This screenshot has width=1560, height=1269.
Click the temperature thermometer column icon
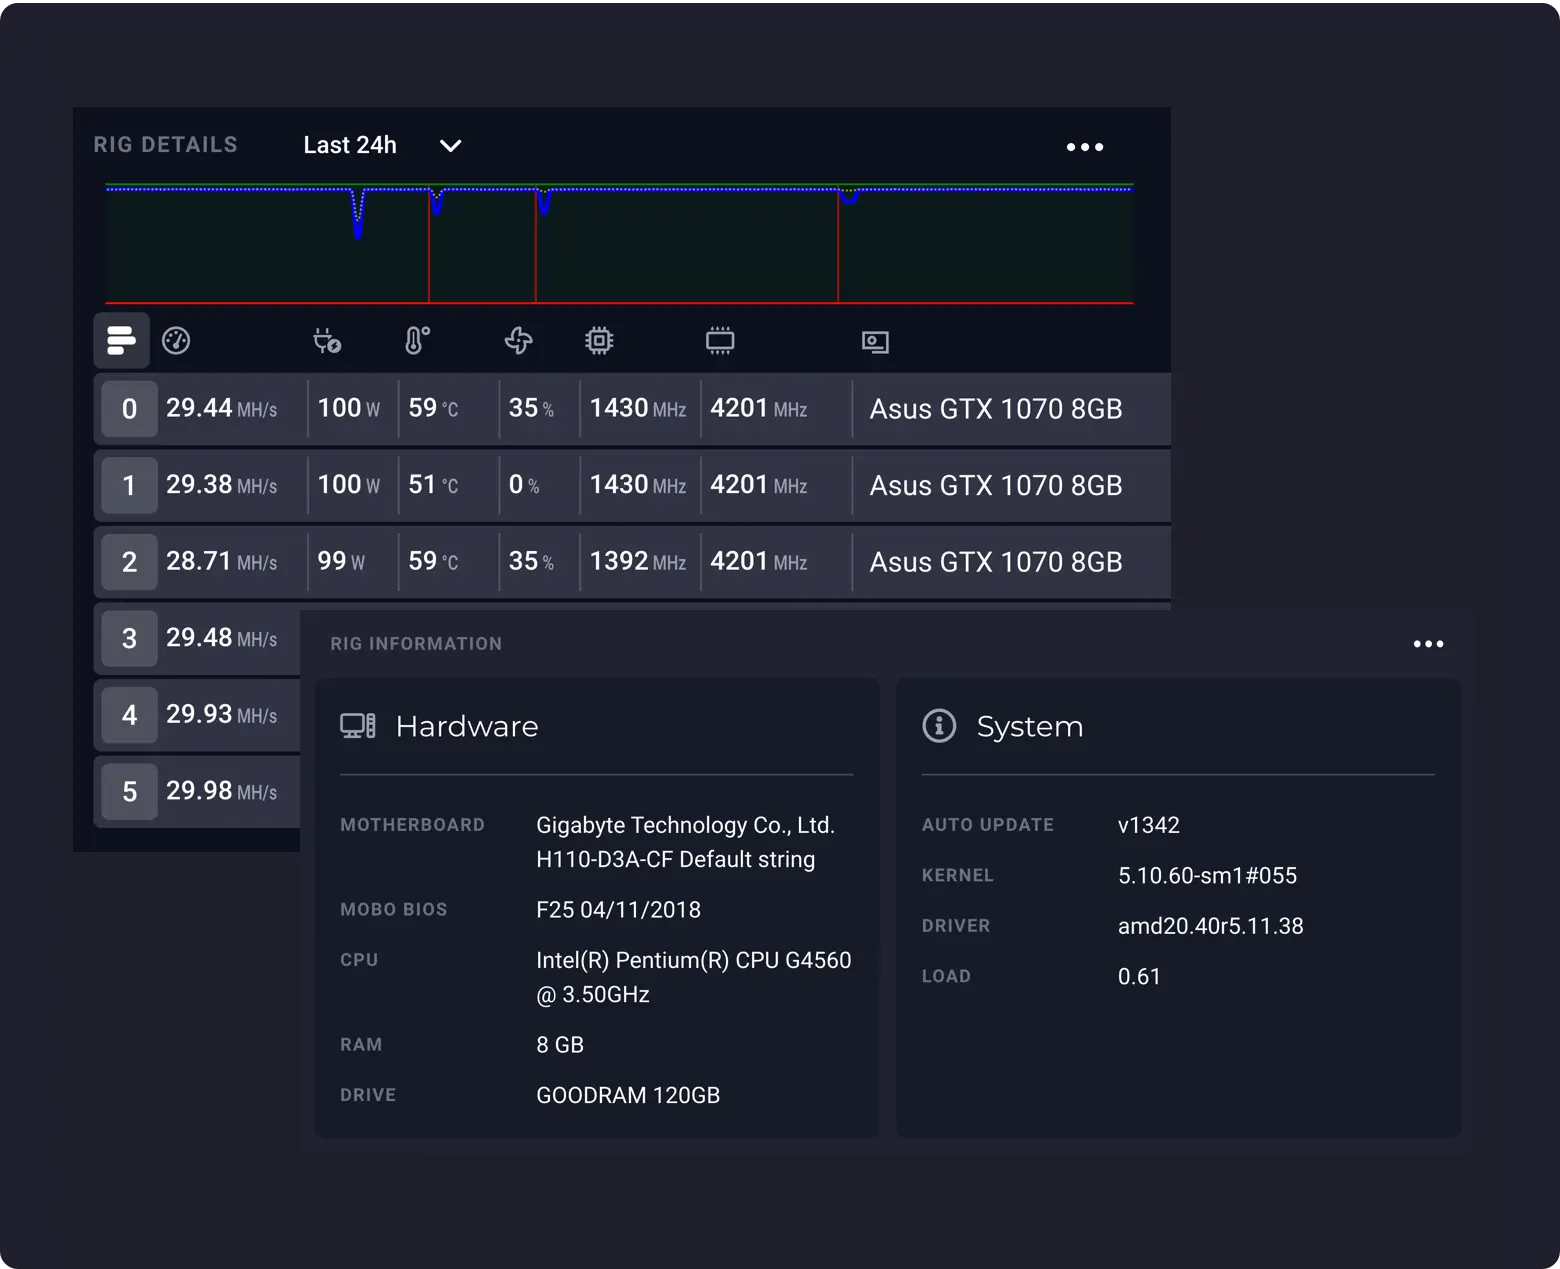pyautogui.click(x=417, y=341)
